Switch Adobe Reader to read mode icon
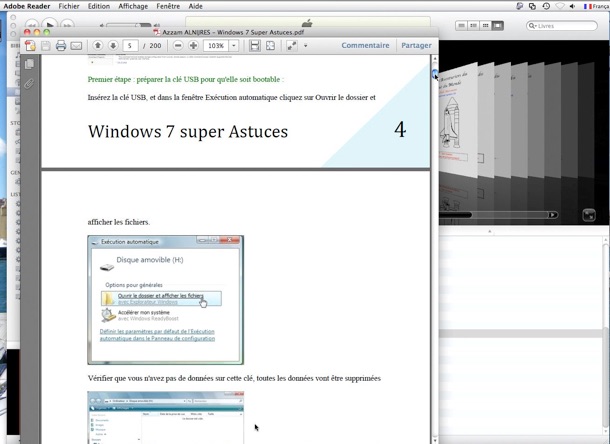 point(292,46)
